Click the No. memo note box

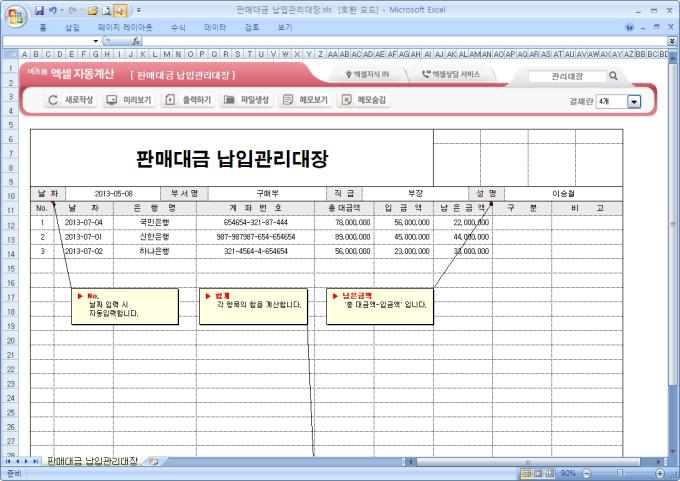point(125,307)
